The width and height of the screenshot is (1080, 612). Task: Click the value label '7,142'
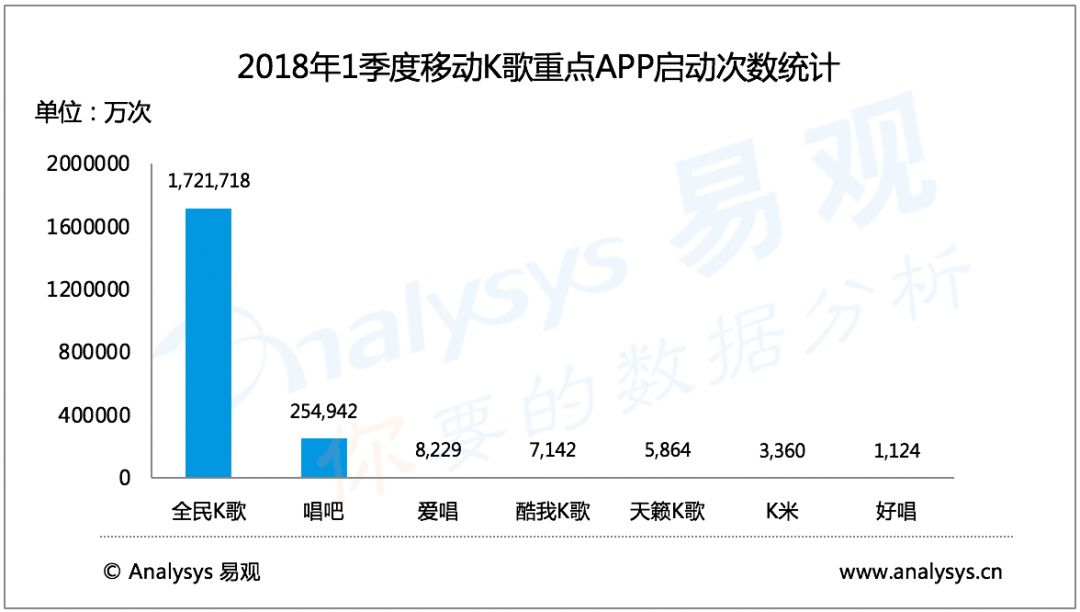point(552,450)
